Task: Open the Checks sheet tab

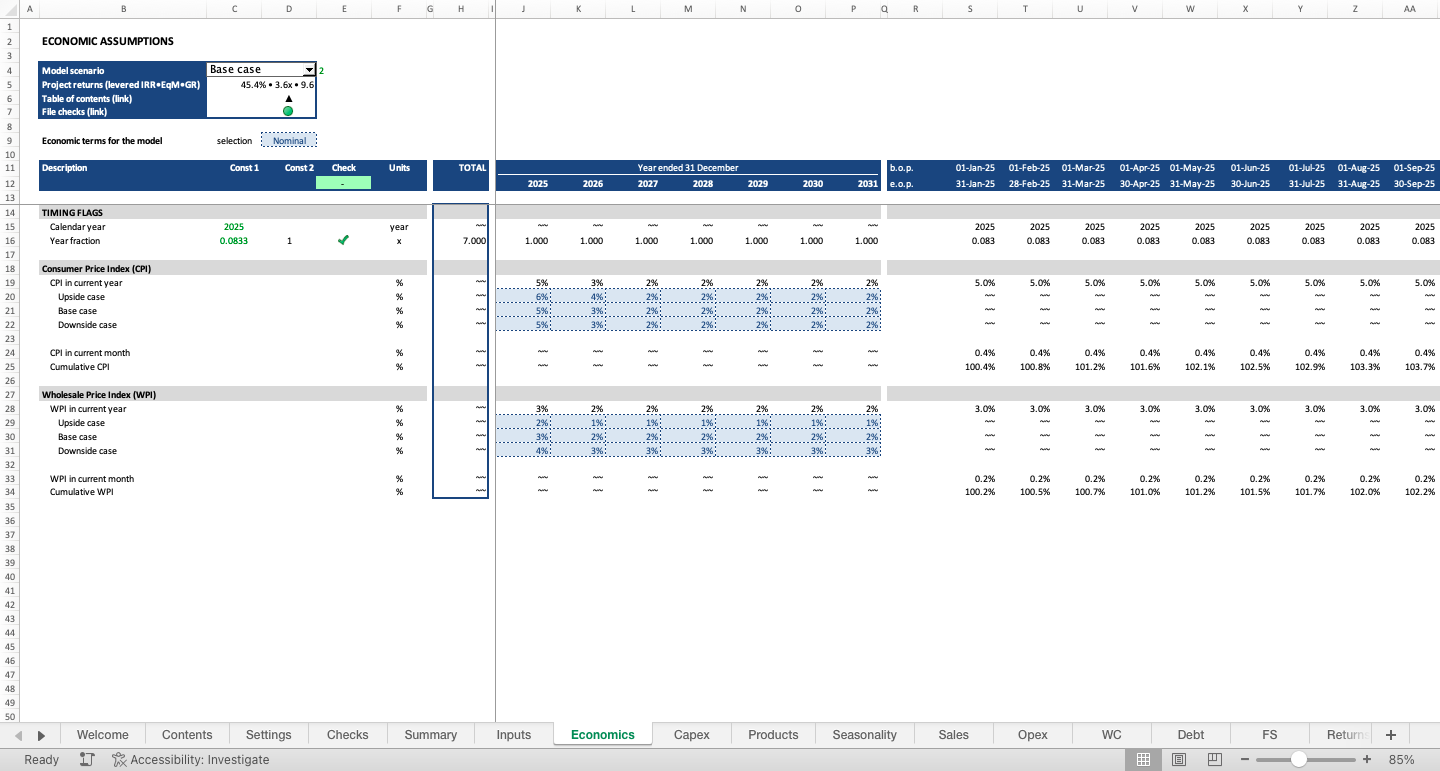Action: click(348, 734)
